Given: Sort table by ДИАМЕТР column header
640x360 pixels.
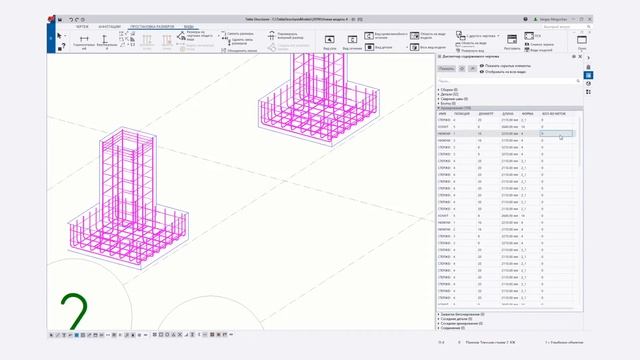Looking at the screenshot, I should (x=486, y=113).
